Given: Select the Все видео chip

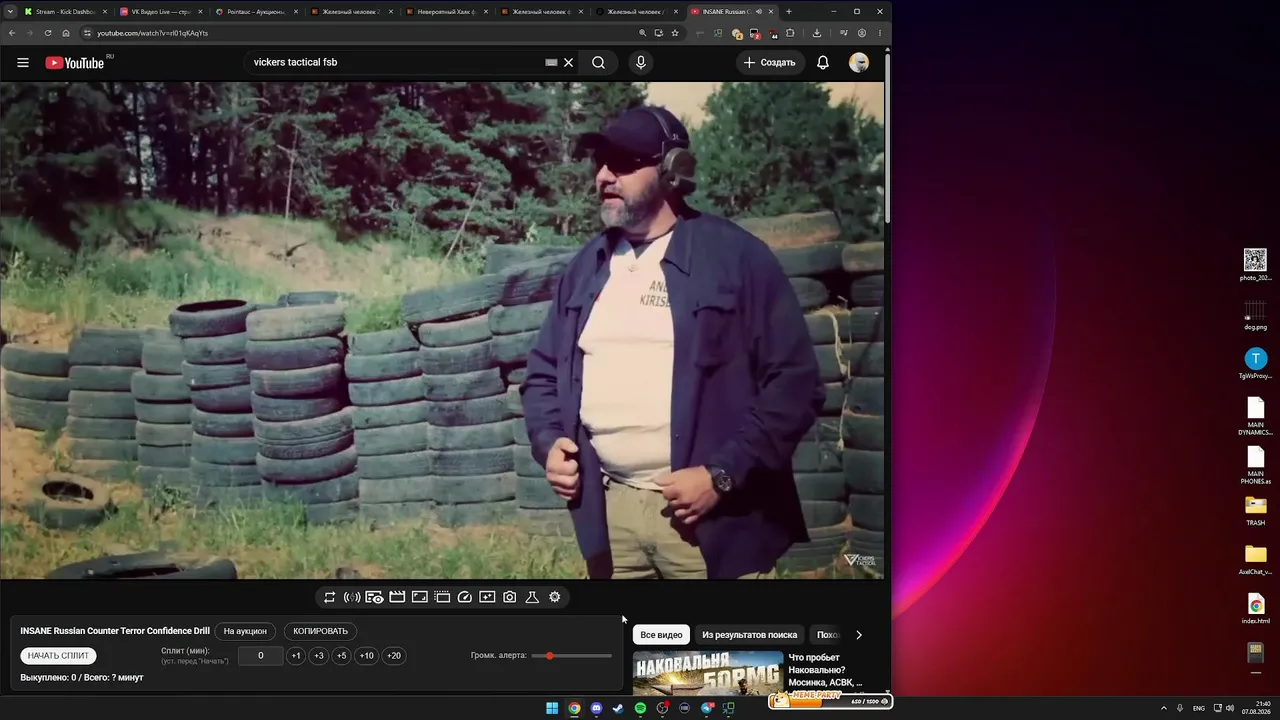Looking at the screenshot, I should 661,635.
